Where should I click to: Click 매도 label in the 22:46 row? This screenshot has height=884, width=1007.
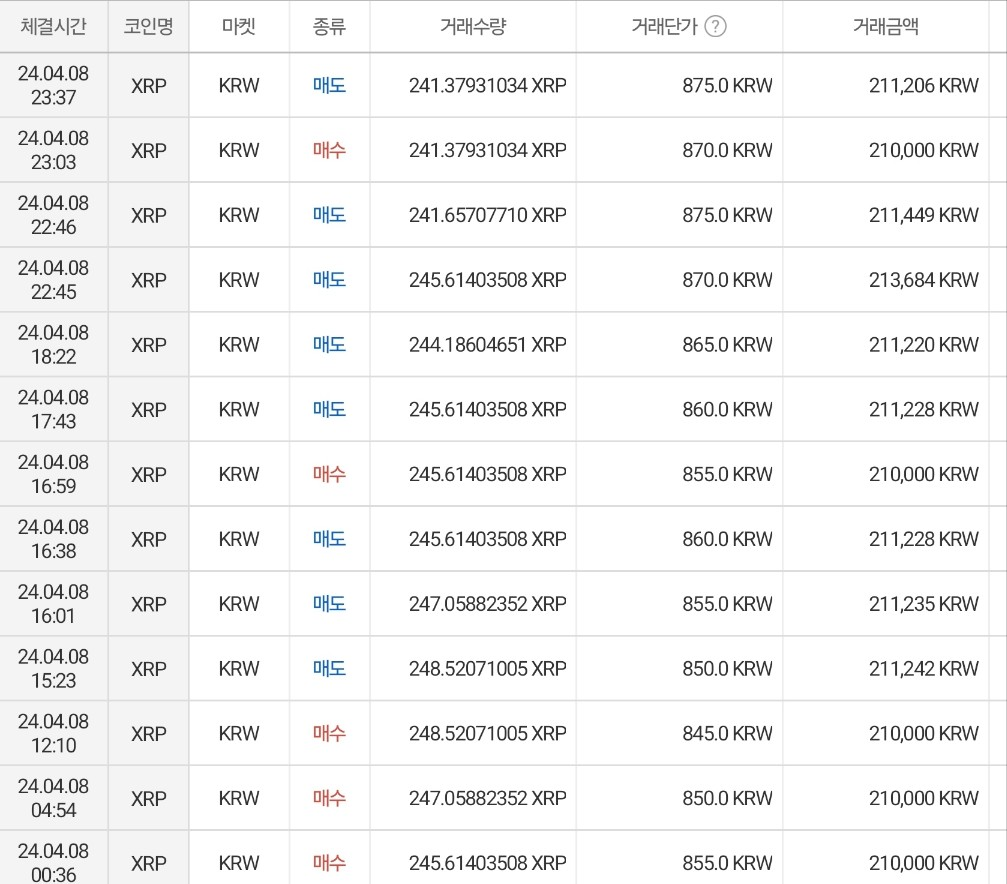329,215
